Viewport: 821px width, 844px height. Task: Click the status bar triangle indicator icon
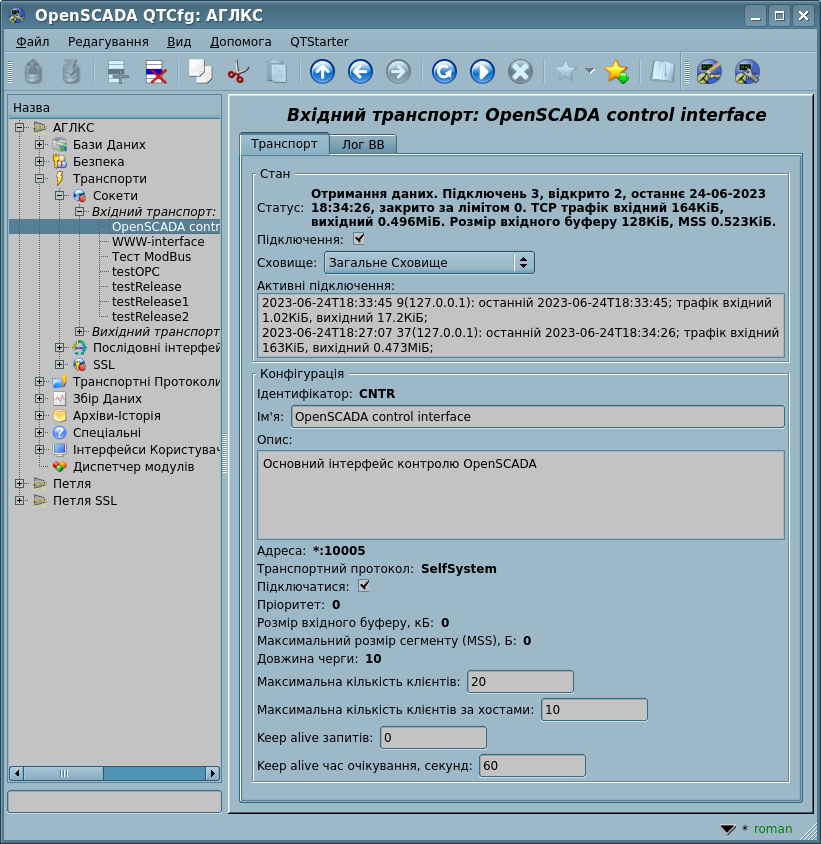click(x=727, y=828)
